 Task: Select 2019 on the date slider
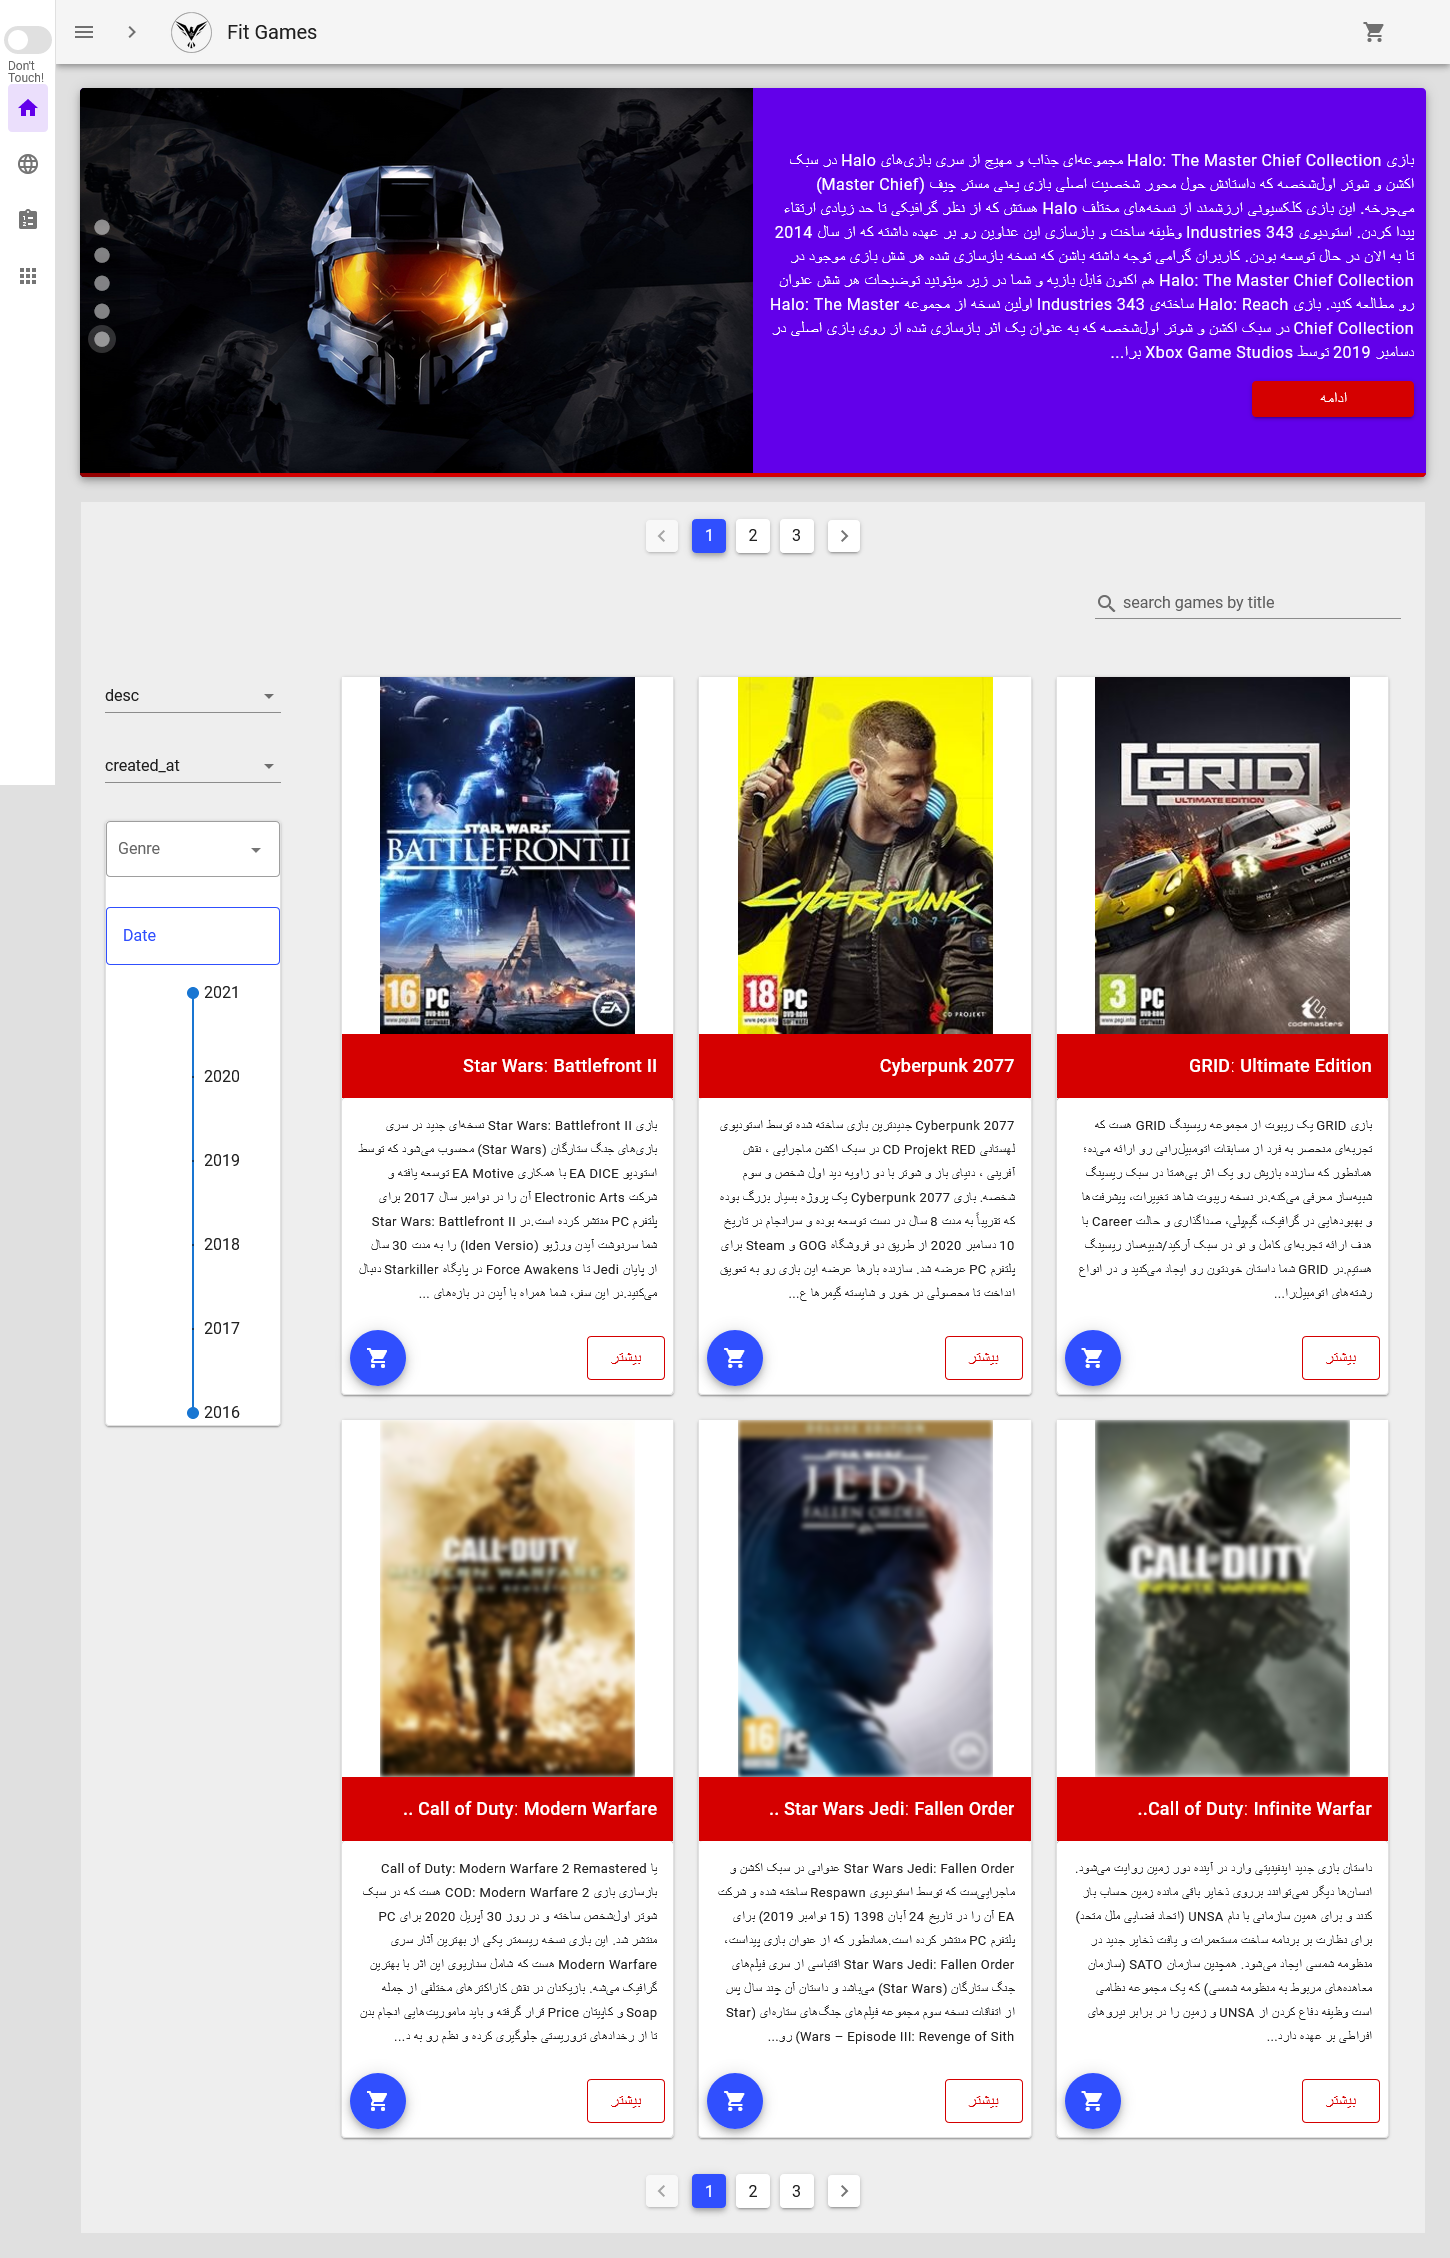tap(221, 1161)
